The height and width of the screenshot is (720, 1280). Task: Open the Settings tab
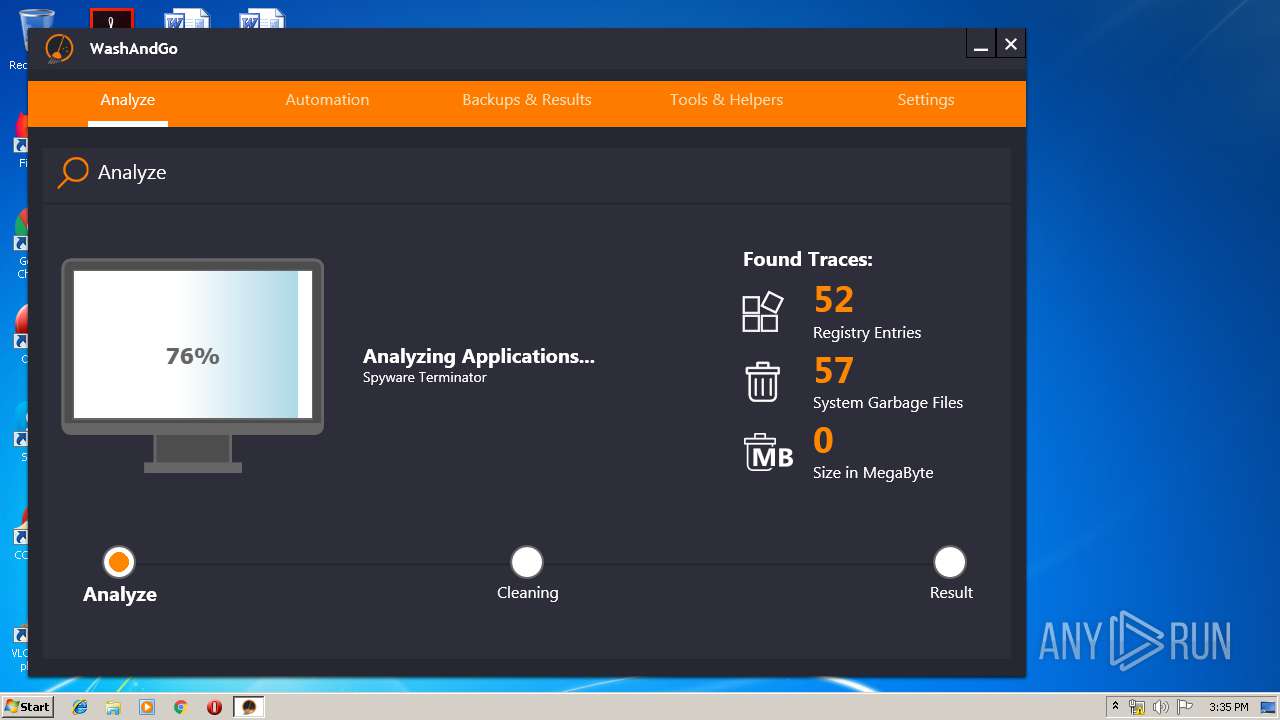926,100
